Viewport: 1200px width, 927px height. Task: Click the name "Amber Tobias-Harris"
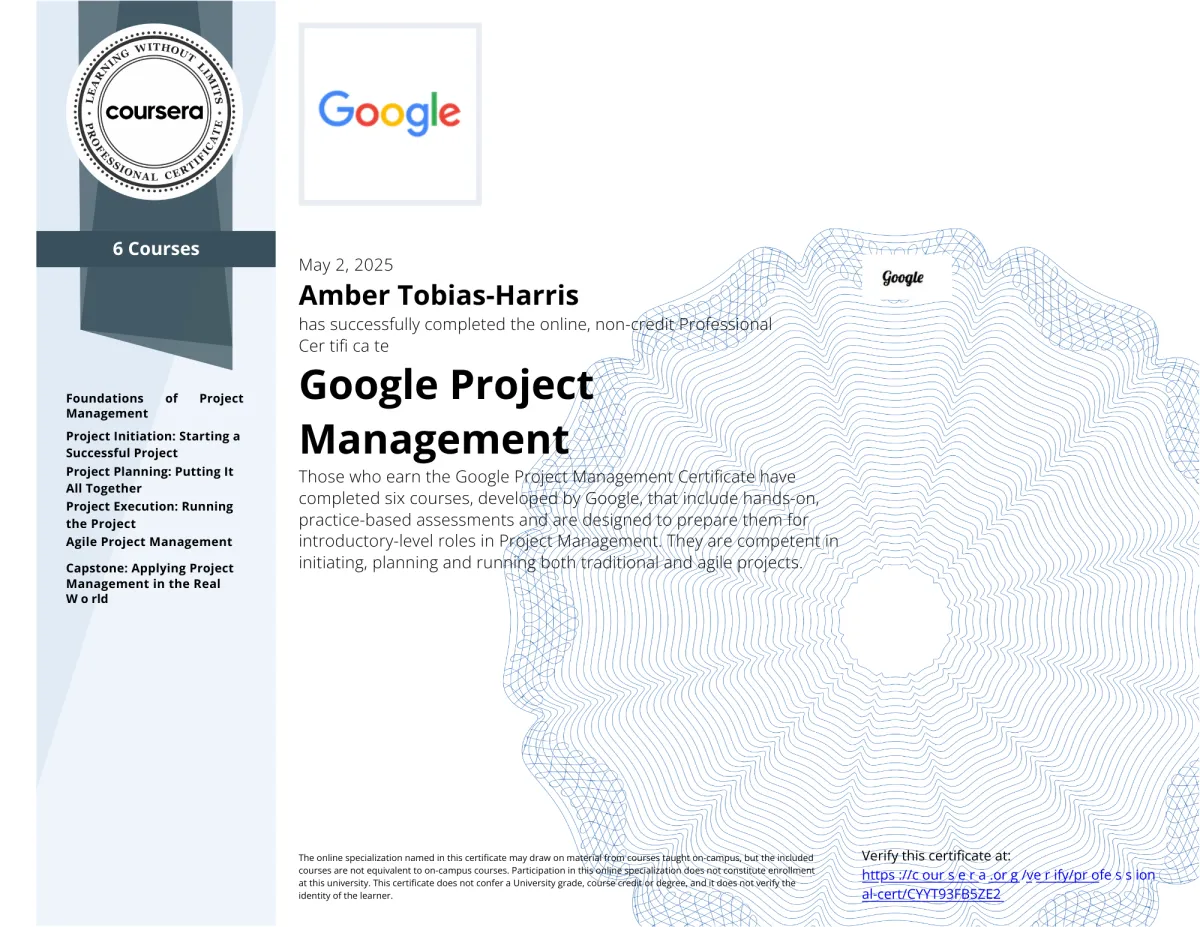click(439, 295)
